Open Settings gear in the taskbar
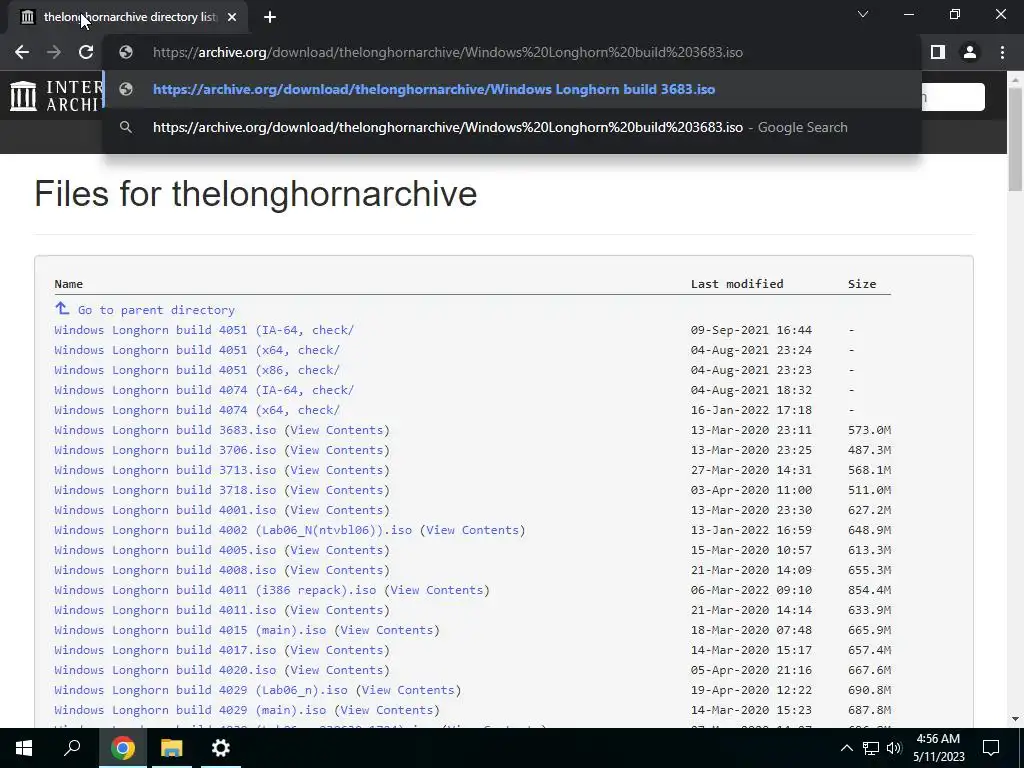 click(221, 748)
